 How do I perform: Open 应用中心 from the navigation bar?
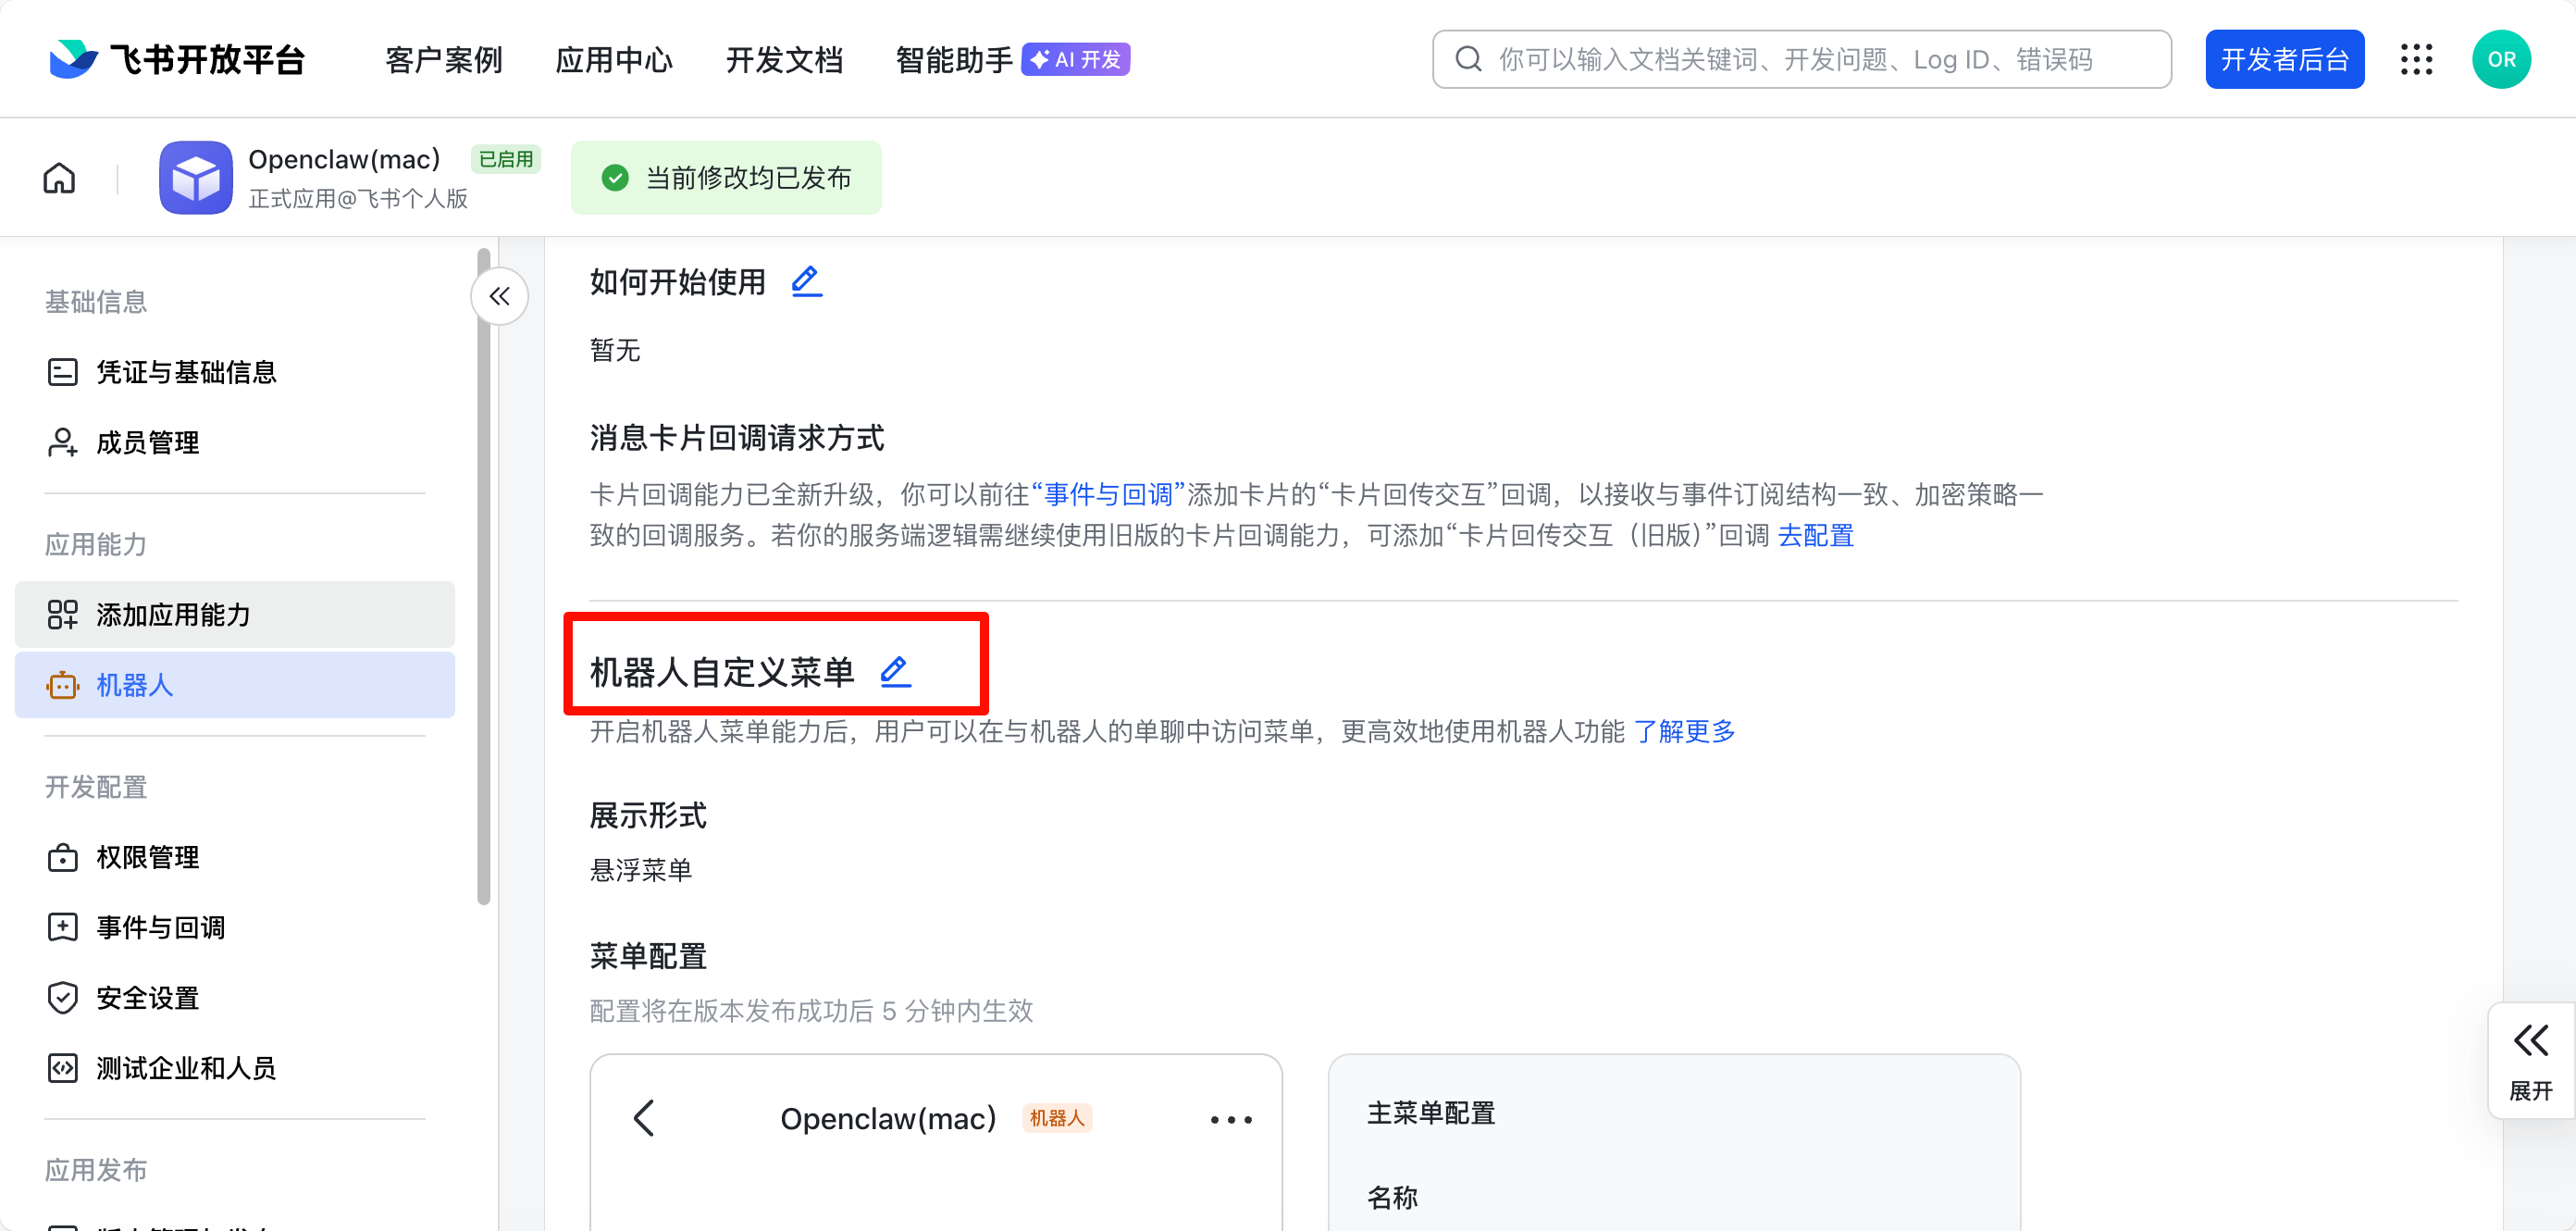coord(614,59)
